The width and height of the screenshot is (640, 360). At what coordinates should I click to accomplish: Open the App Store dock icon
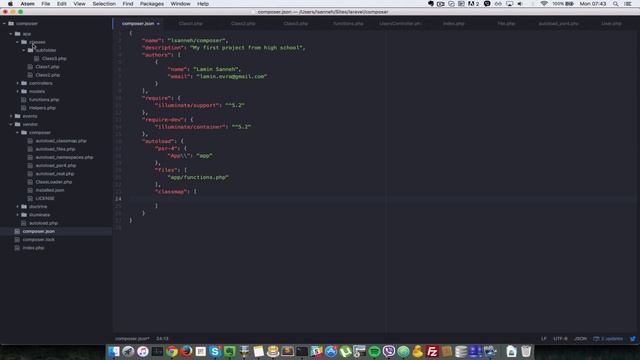331,351
